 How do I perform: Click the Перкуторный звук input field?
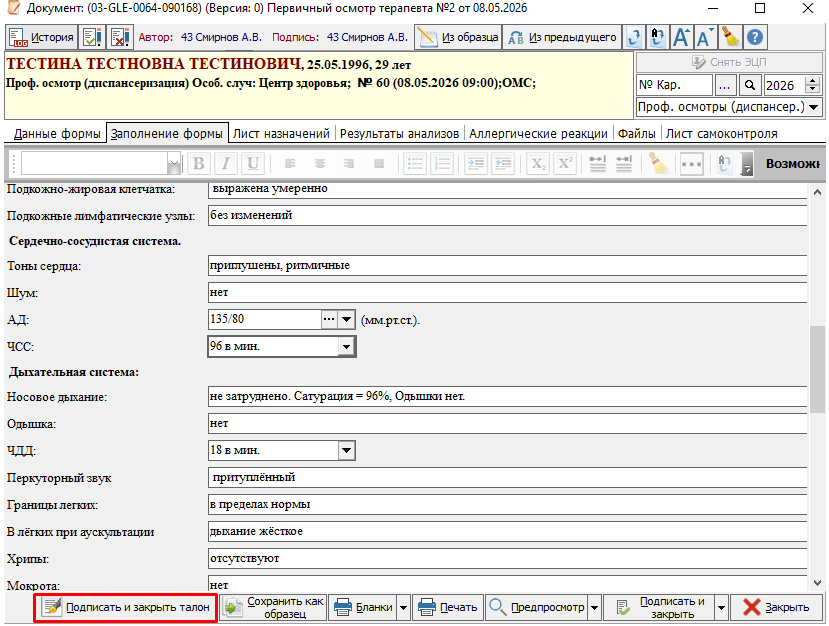(x=508, y=477)
